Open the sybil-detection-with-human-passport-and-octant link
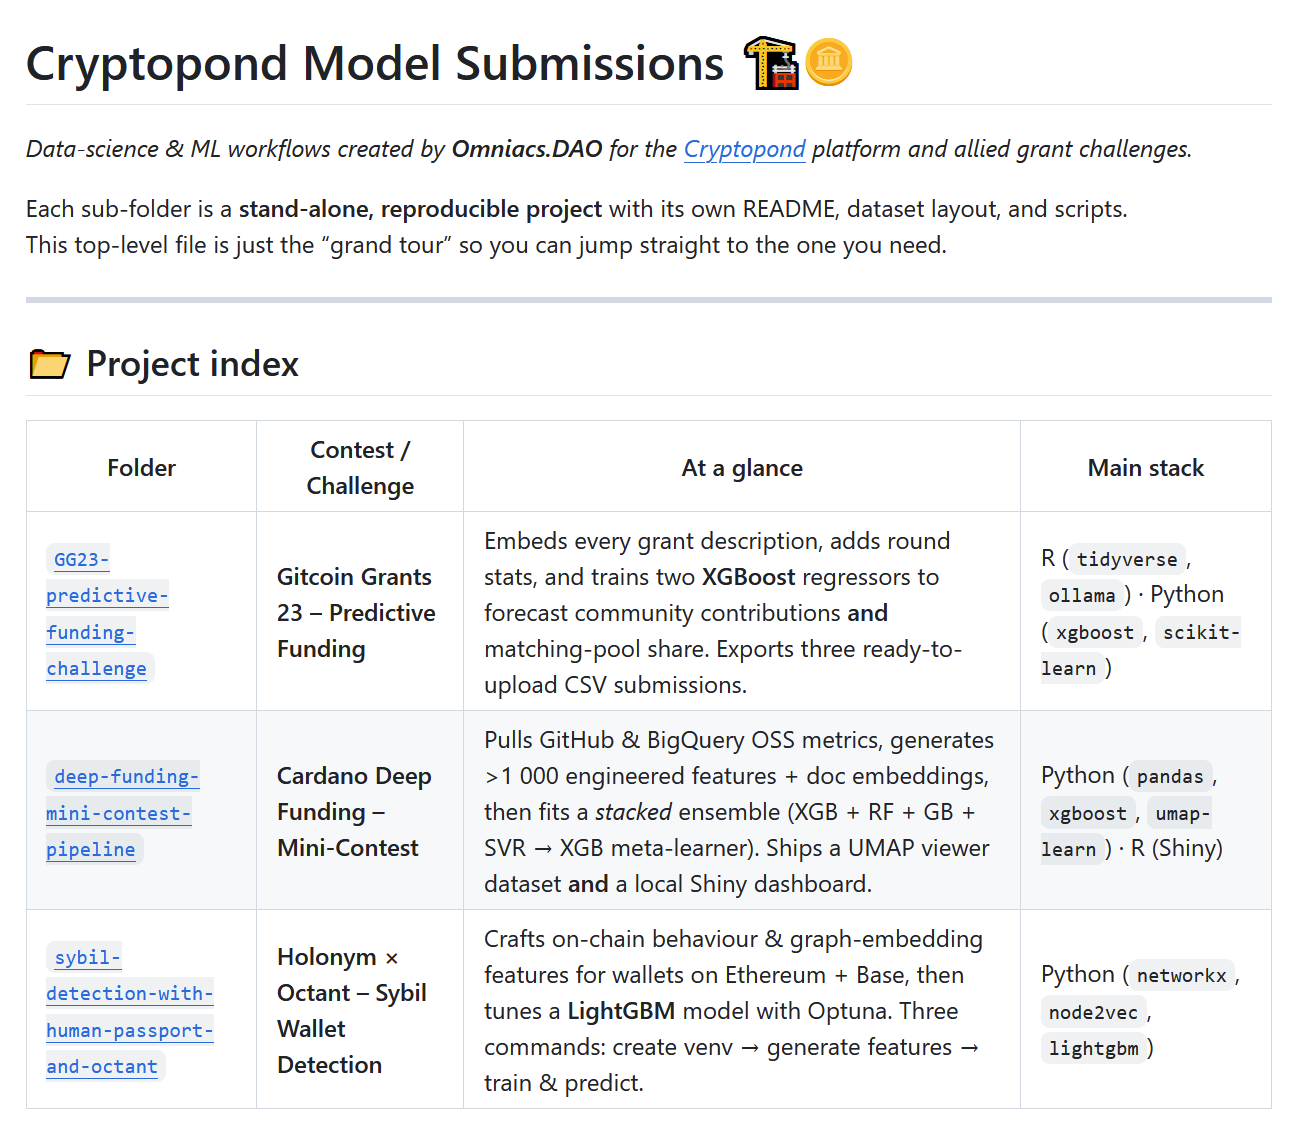Image resolution: width=1295 pixels, height=1123 pixels. 129,1012
